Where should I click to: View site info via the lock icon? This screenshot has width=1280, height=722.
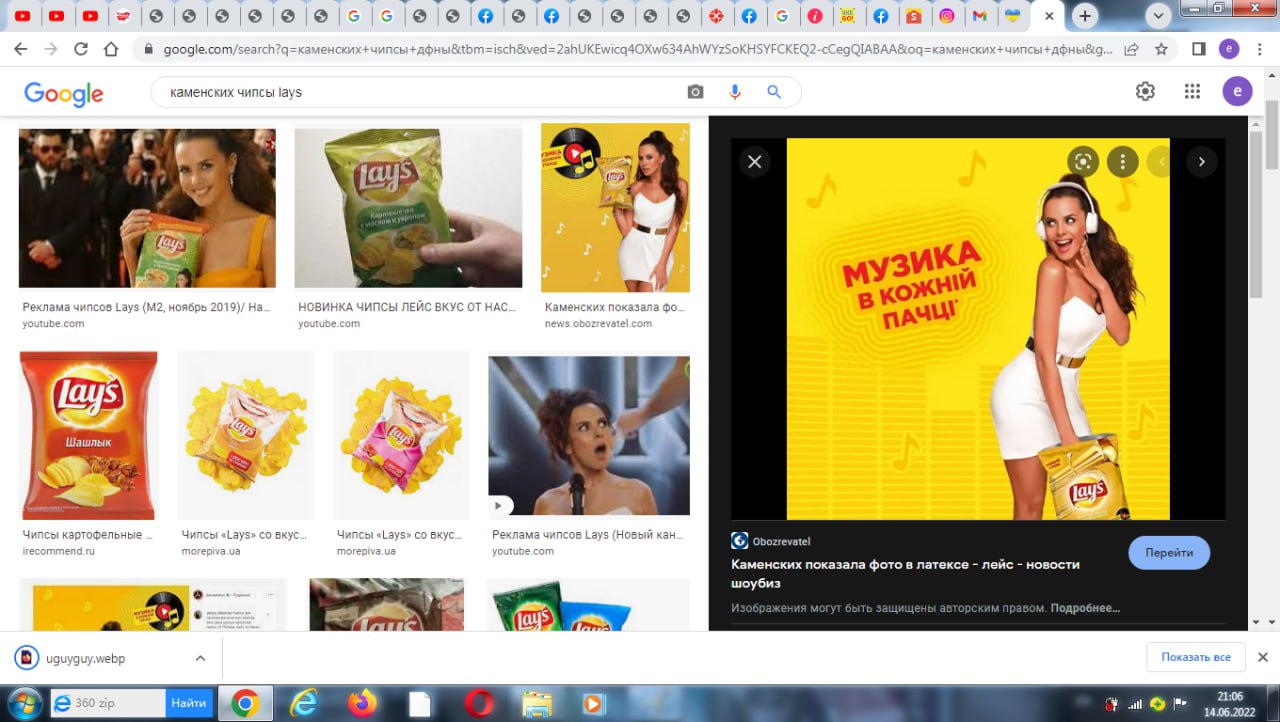coord(148,49)
